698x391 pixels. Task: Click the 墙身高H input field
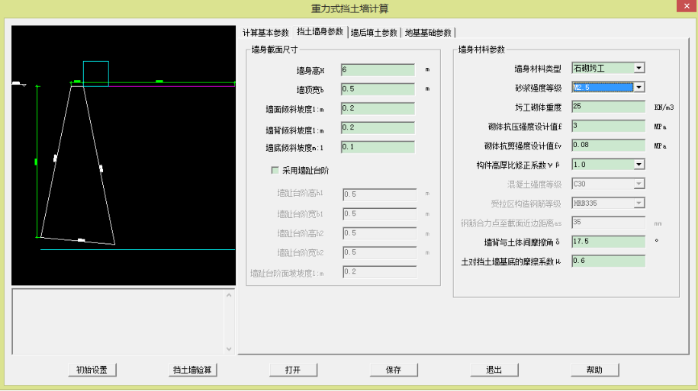(378, 70)
